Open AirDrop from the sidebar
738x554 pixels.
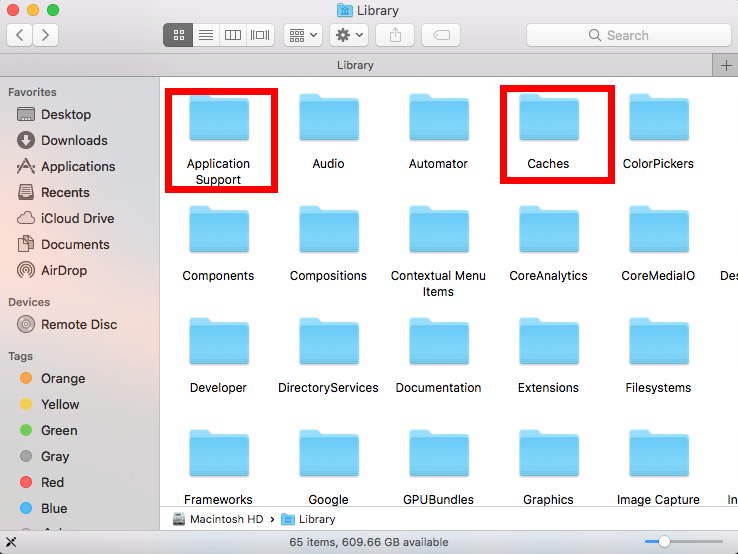click(x=63, y=271)
